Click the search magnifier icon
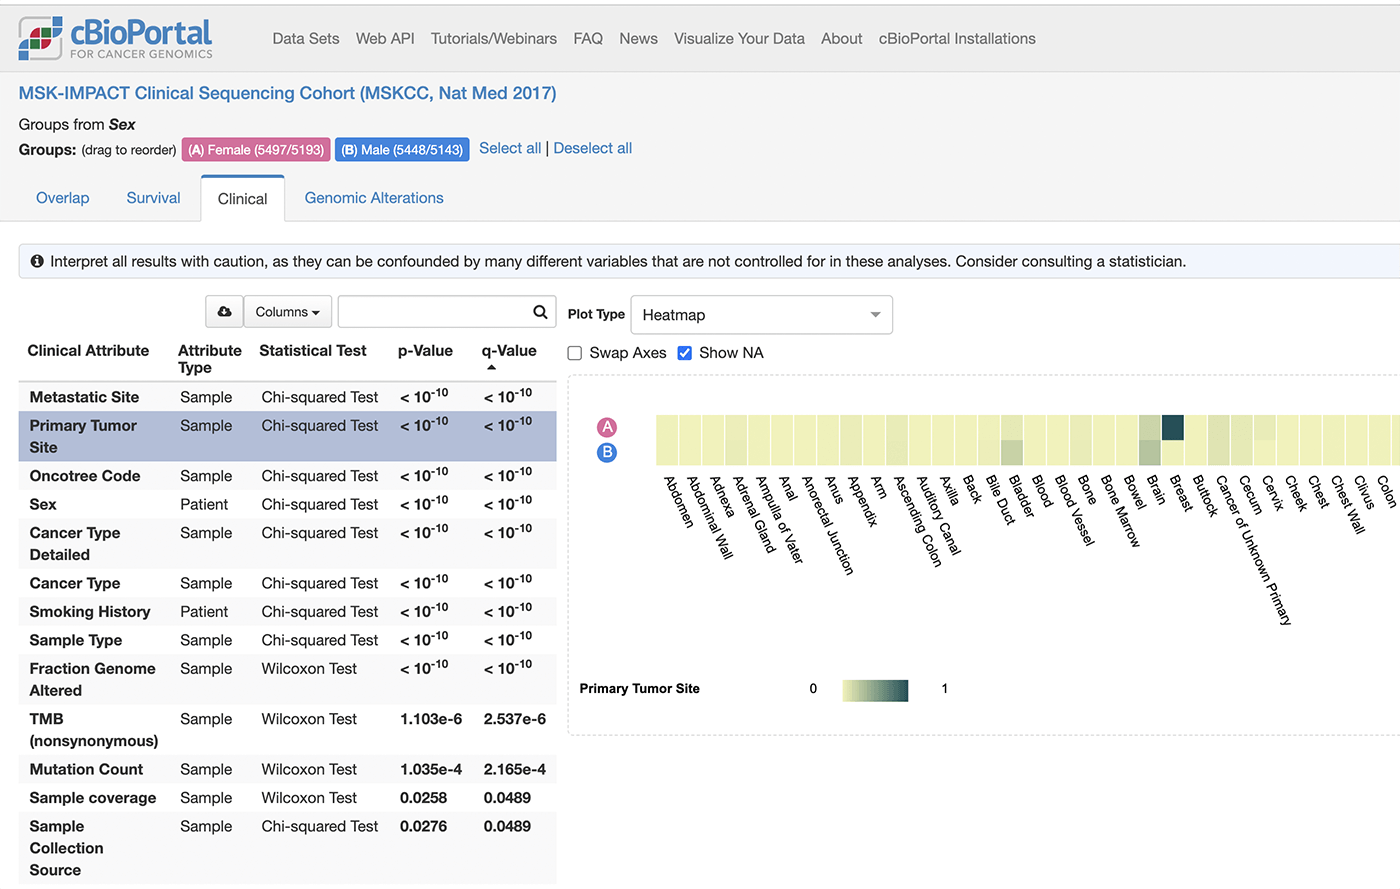1400x889 pixels. click(x=540, y=312)
